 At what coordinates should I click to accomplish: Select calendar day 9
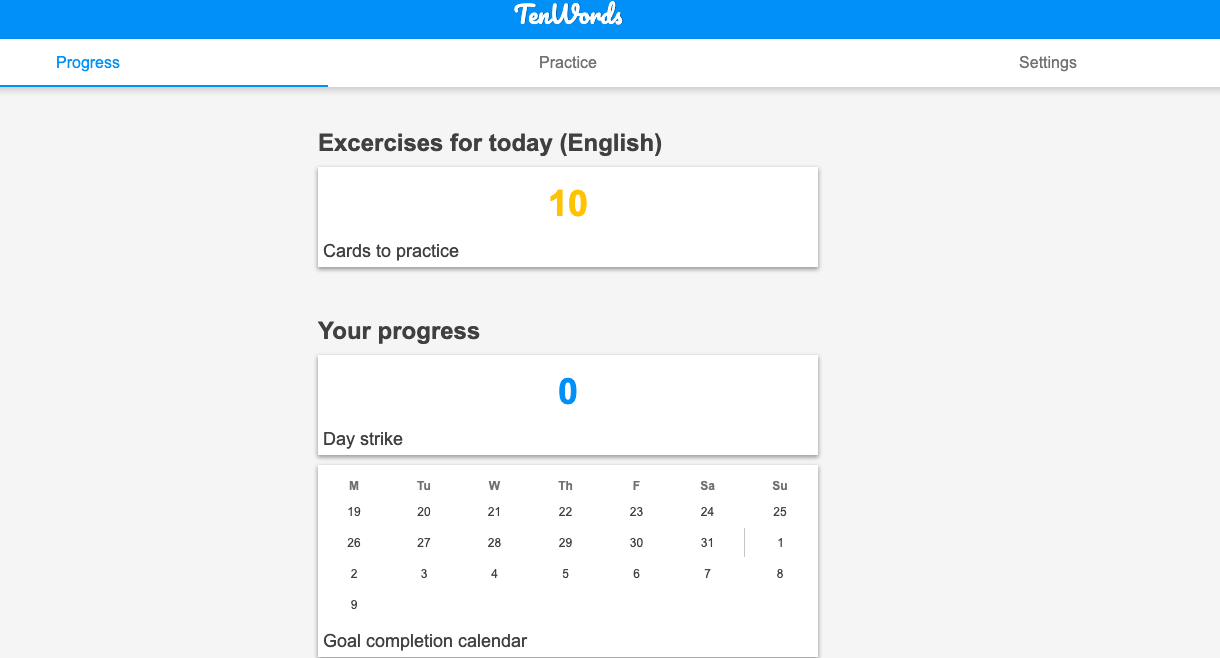tap(354, 605)
